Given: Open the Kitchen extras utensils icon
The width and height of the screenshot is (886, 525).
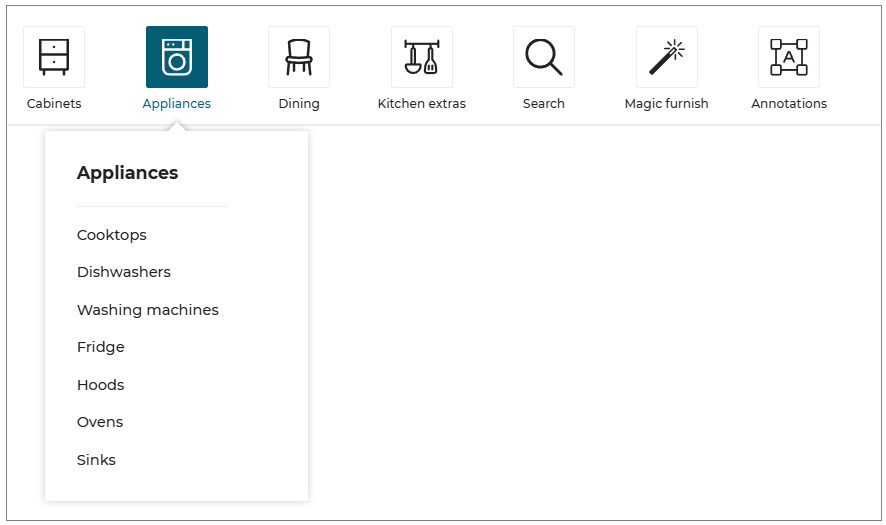Looking at the screenshot, I should point(421,57).
